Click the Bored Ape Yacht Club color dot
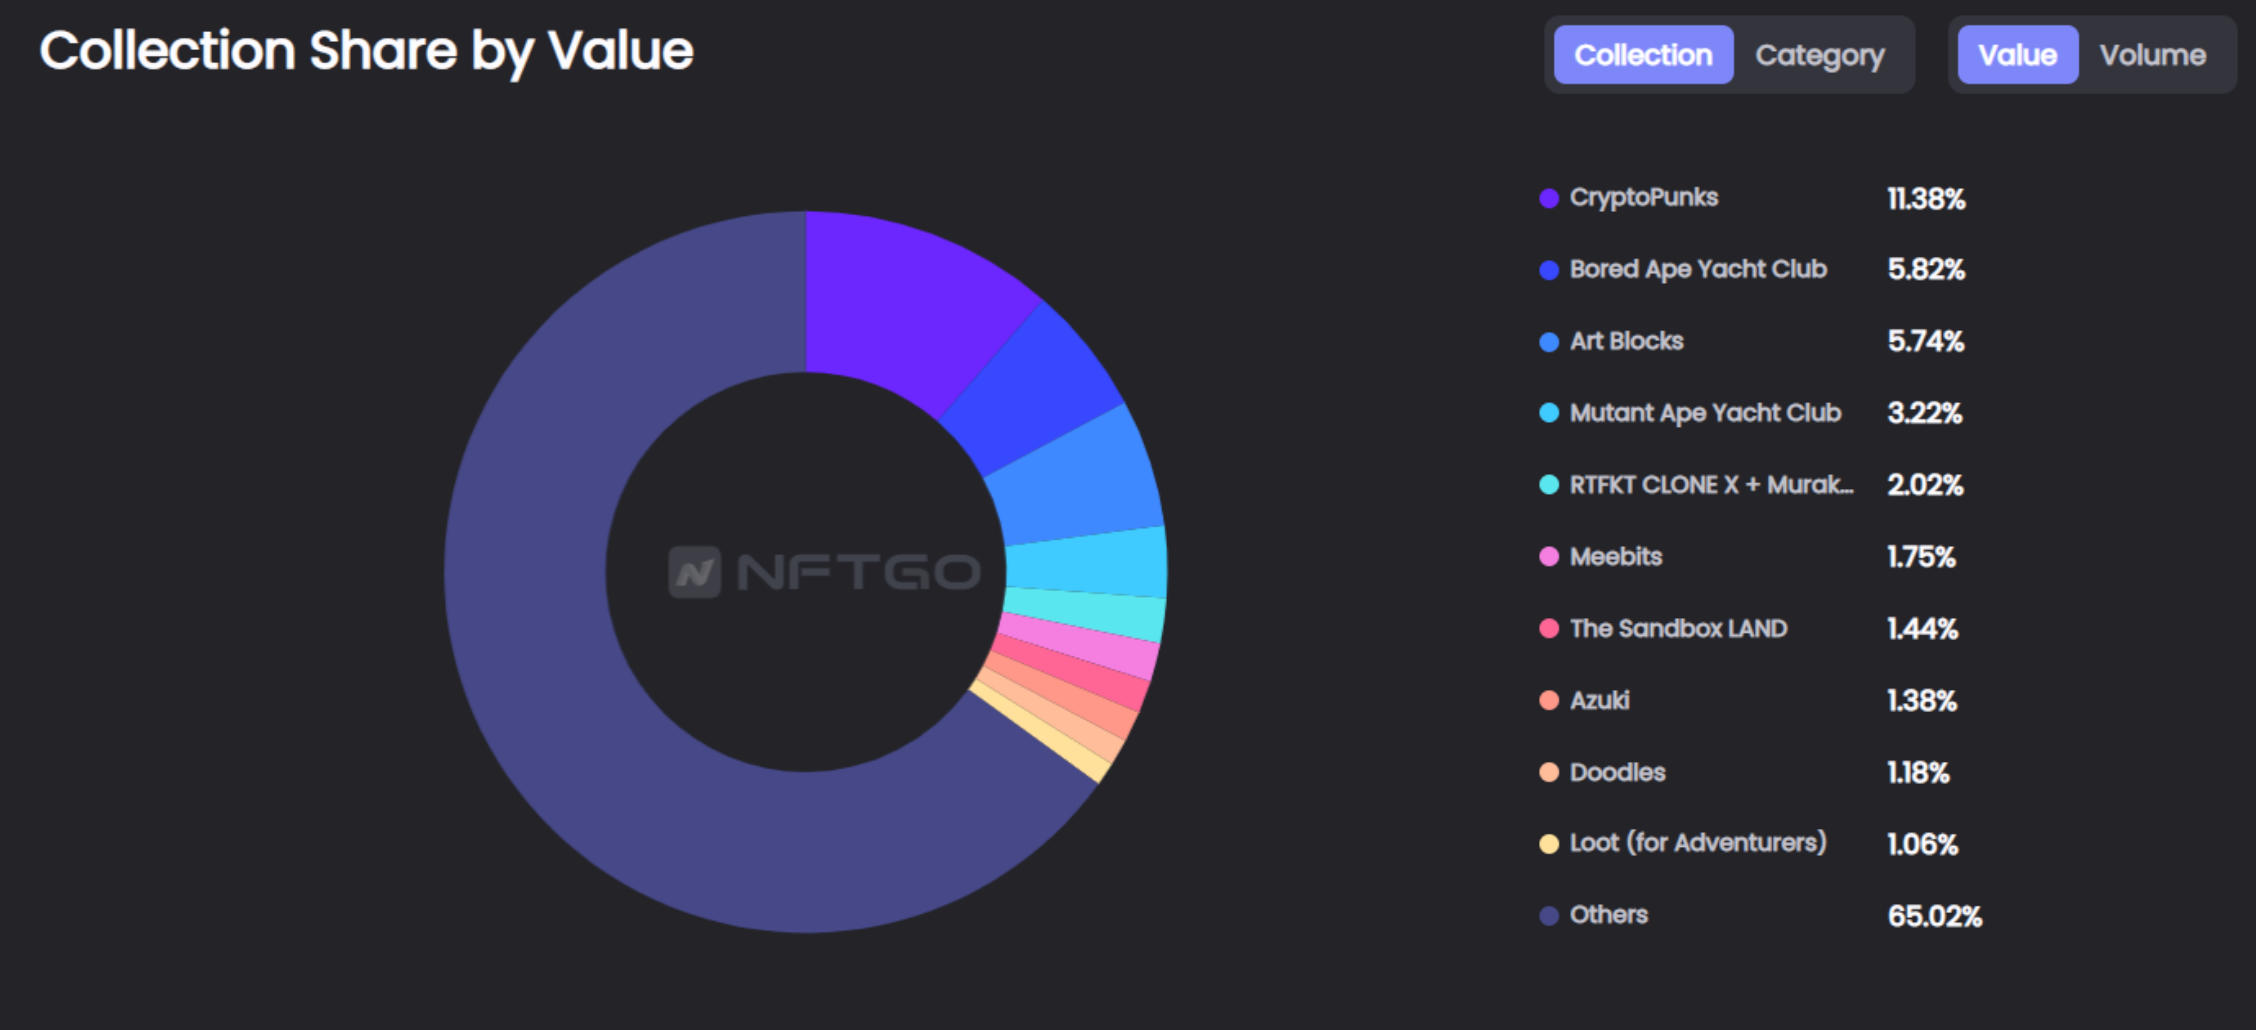 point(1549,270)
